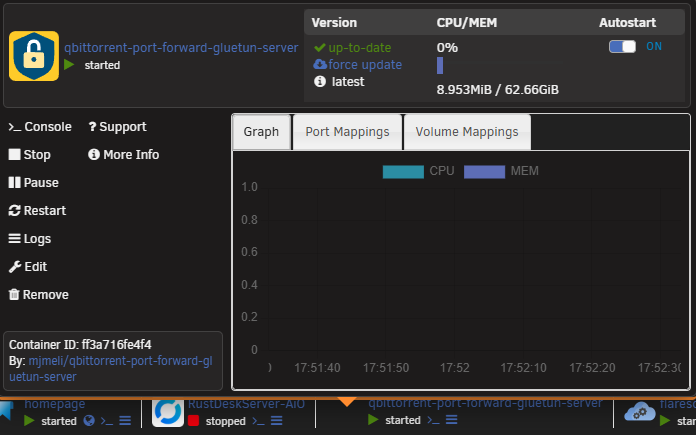Click the gluetun padlock shield container icon

click(34, 56)
